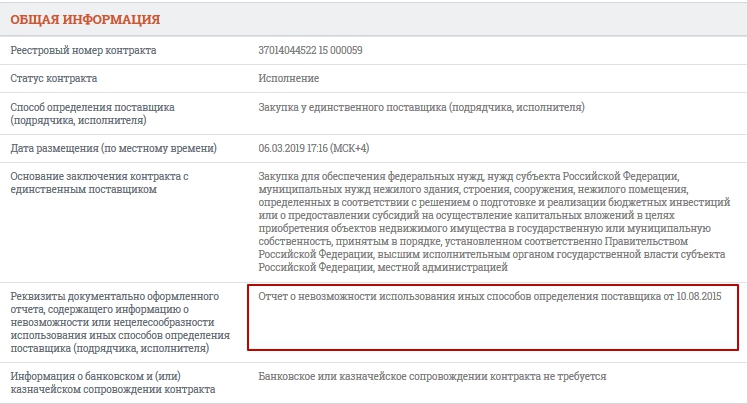Click label 'Дата размещения (по местному времени)'
The height and width of the screenshot is (404, 747).
(x=113, y=148)
